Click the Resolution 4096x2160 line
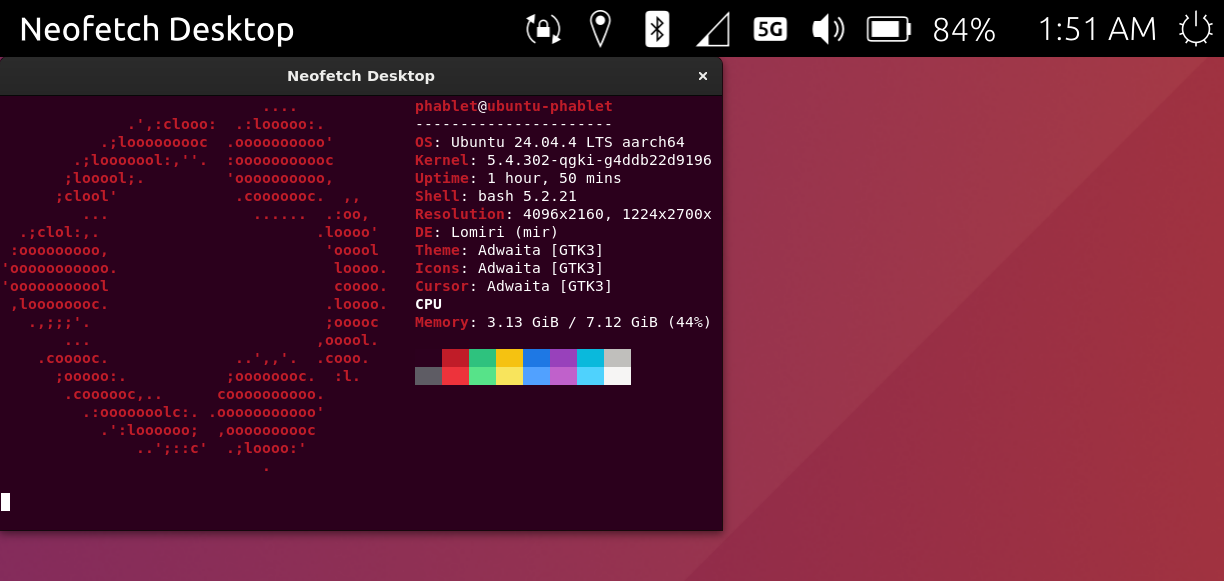Viewport: 1224px width, 581px height. [x=563, y=214]
